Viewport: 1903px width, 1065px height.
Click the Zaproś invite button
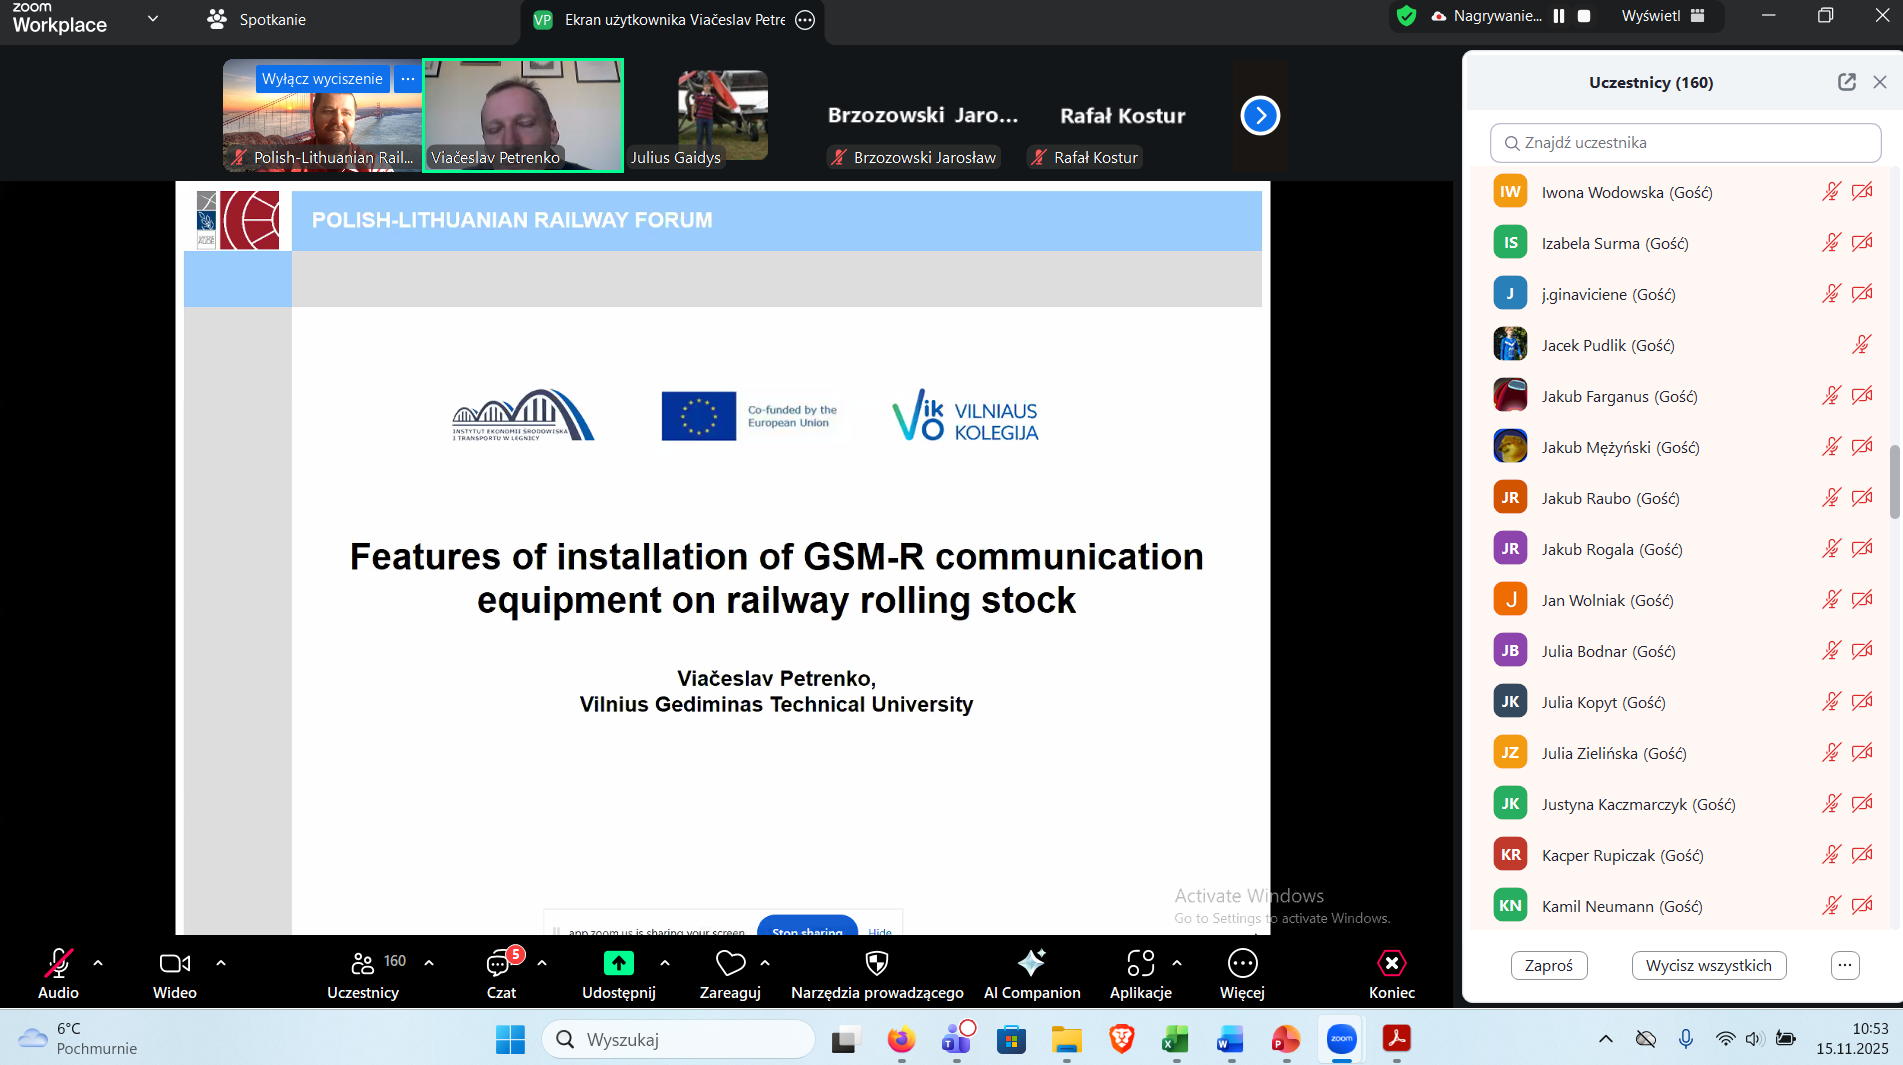pos(1548,965)
